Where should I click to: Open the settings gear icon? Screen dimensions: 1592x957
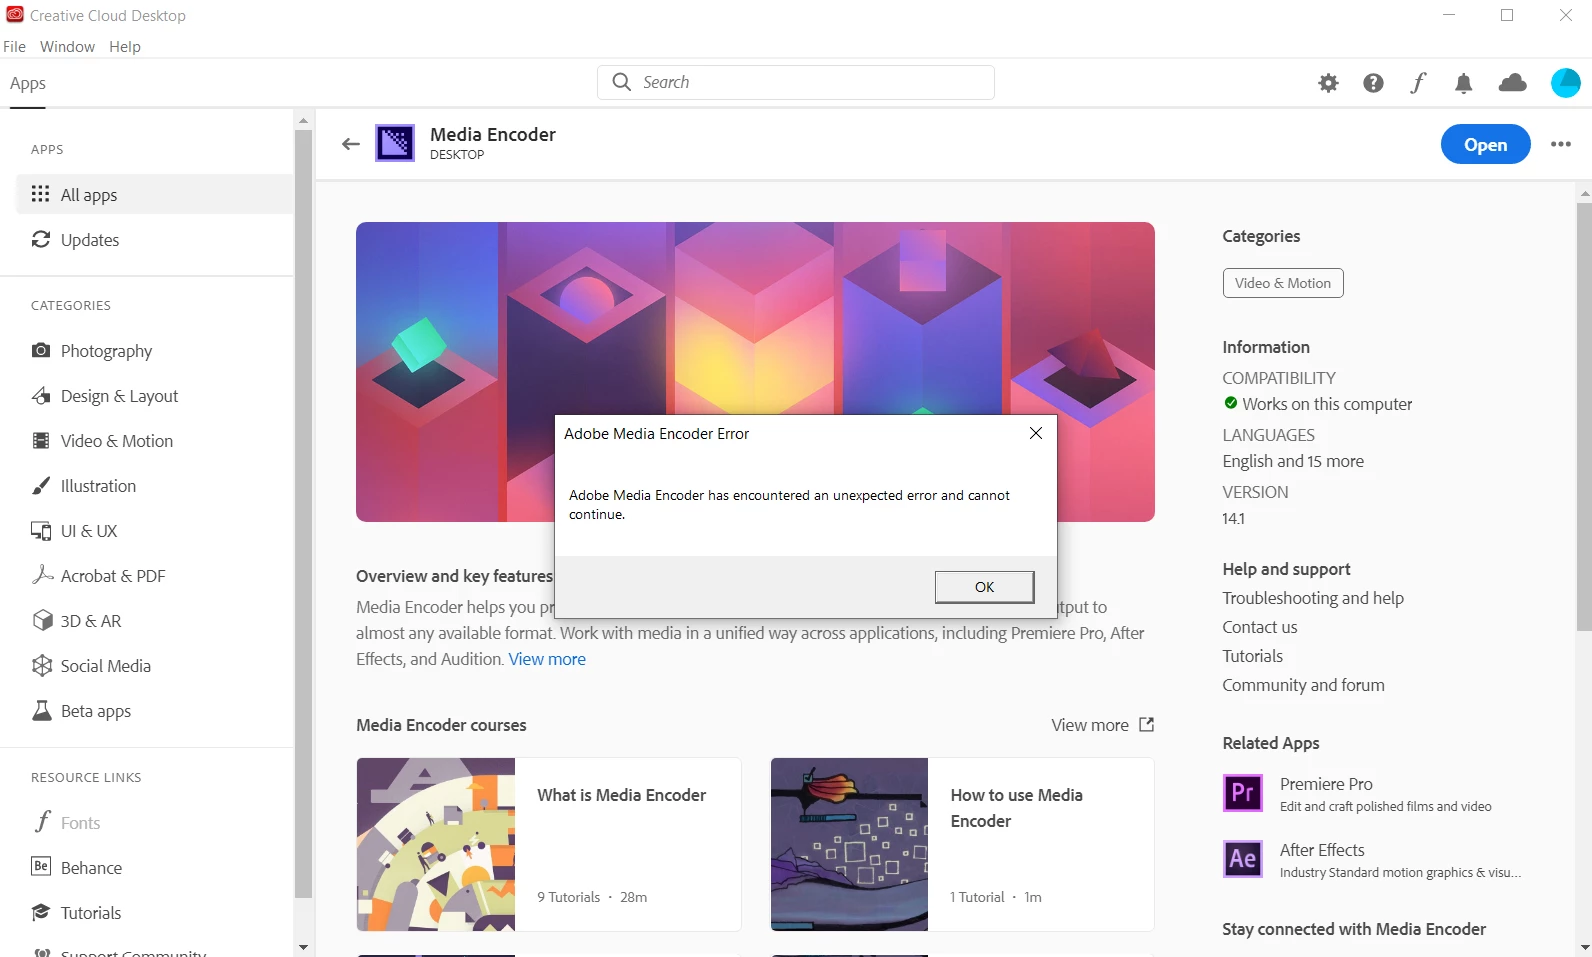click(x=1328, y=83)
